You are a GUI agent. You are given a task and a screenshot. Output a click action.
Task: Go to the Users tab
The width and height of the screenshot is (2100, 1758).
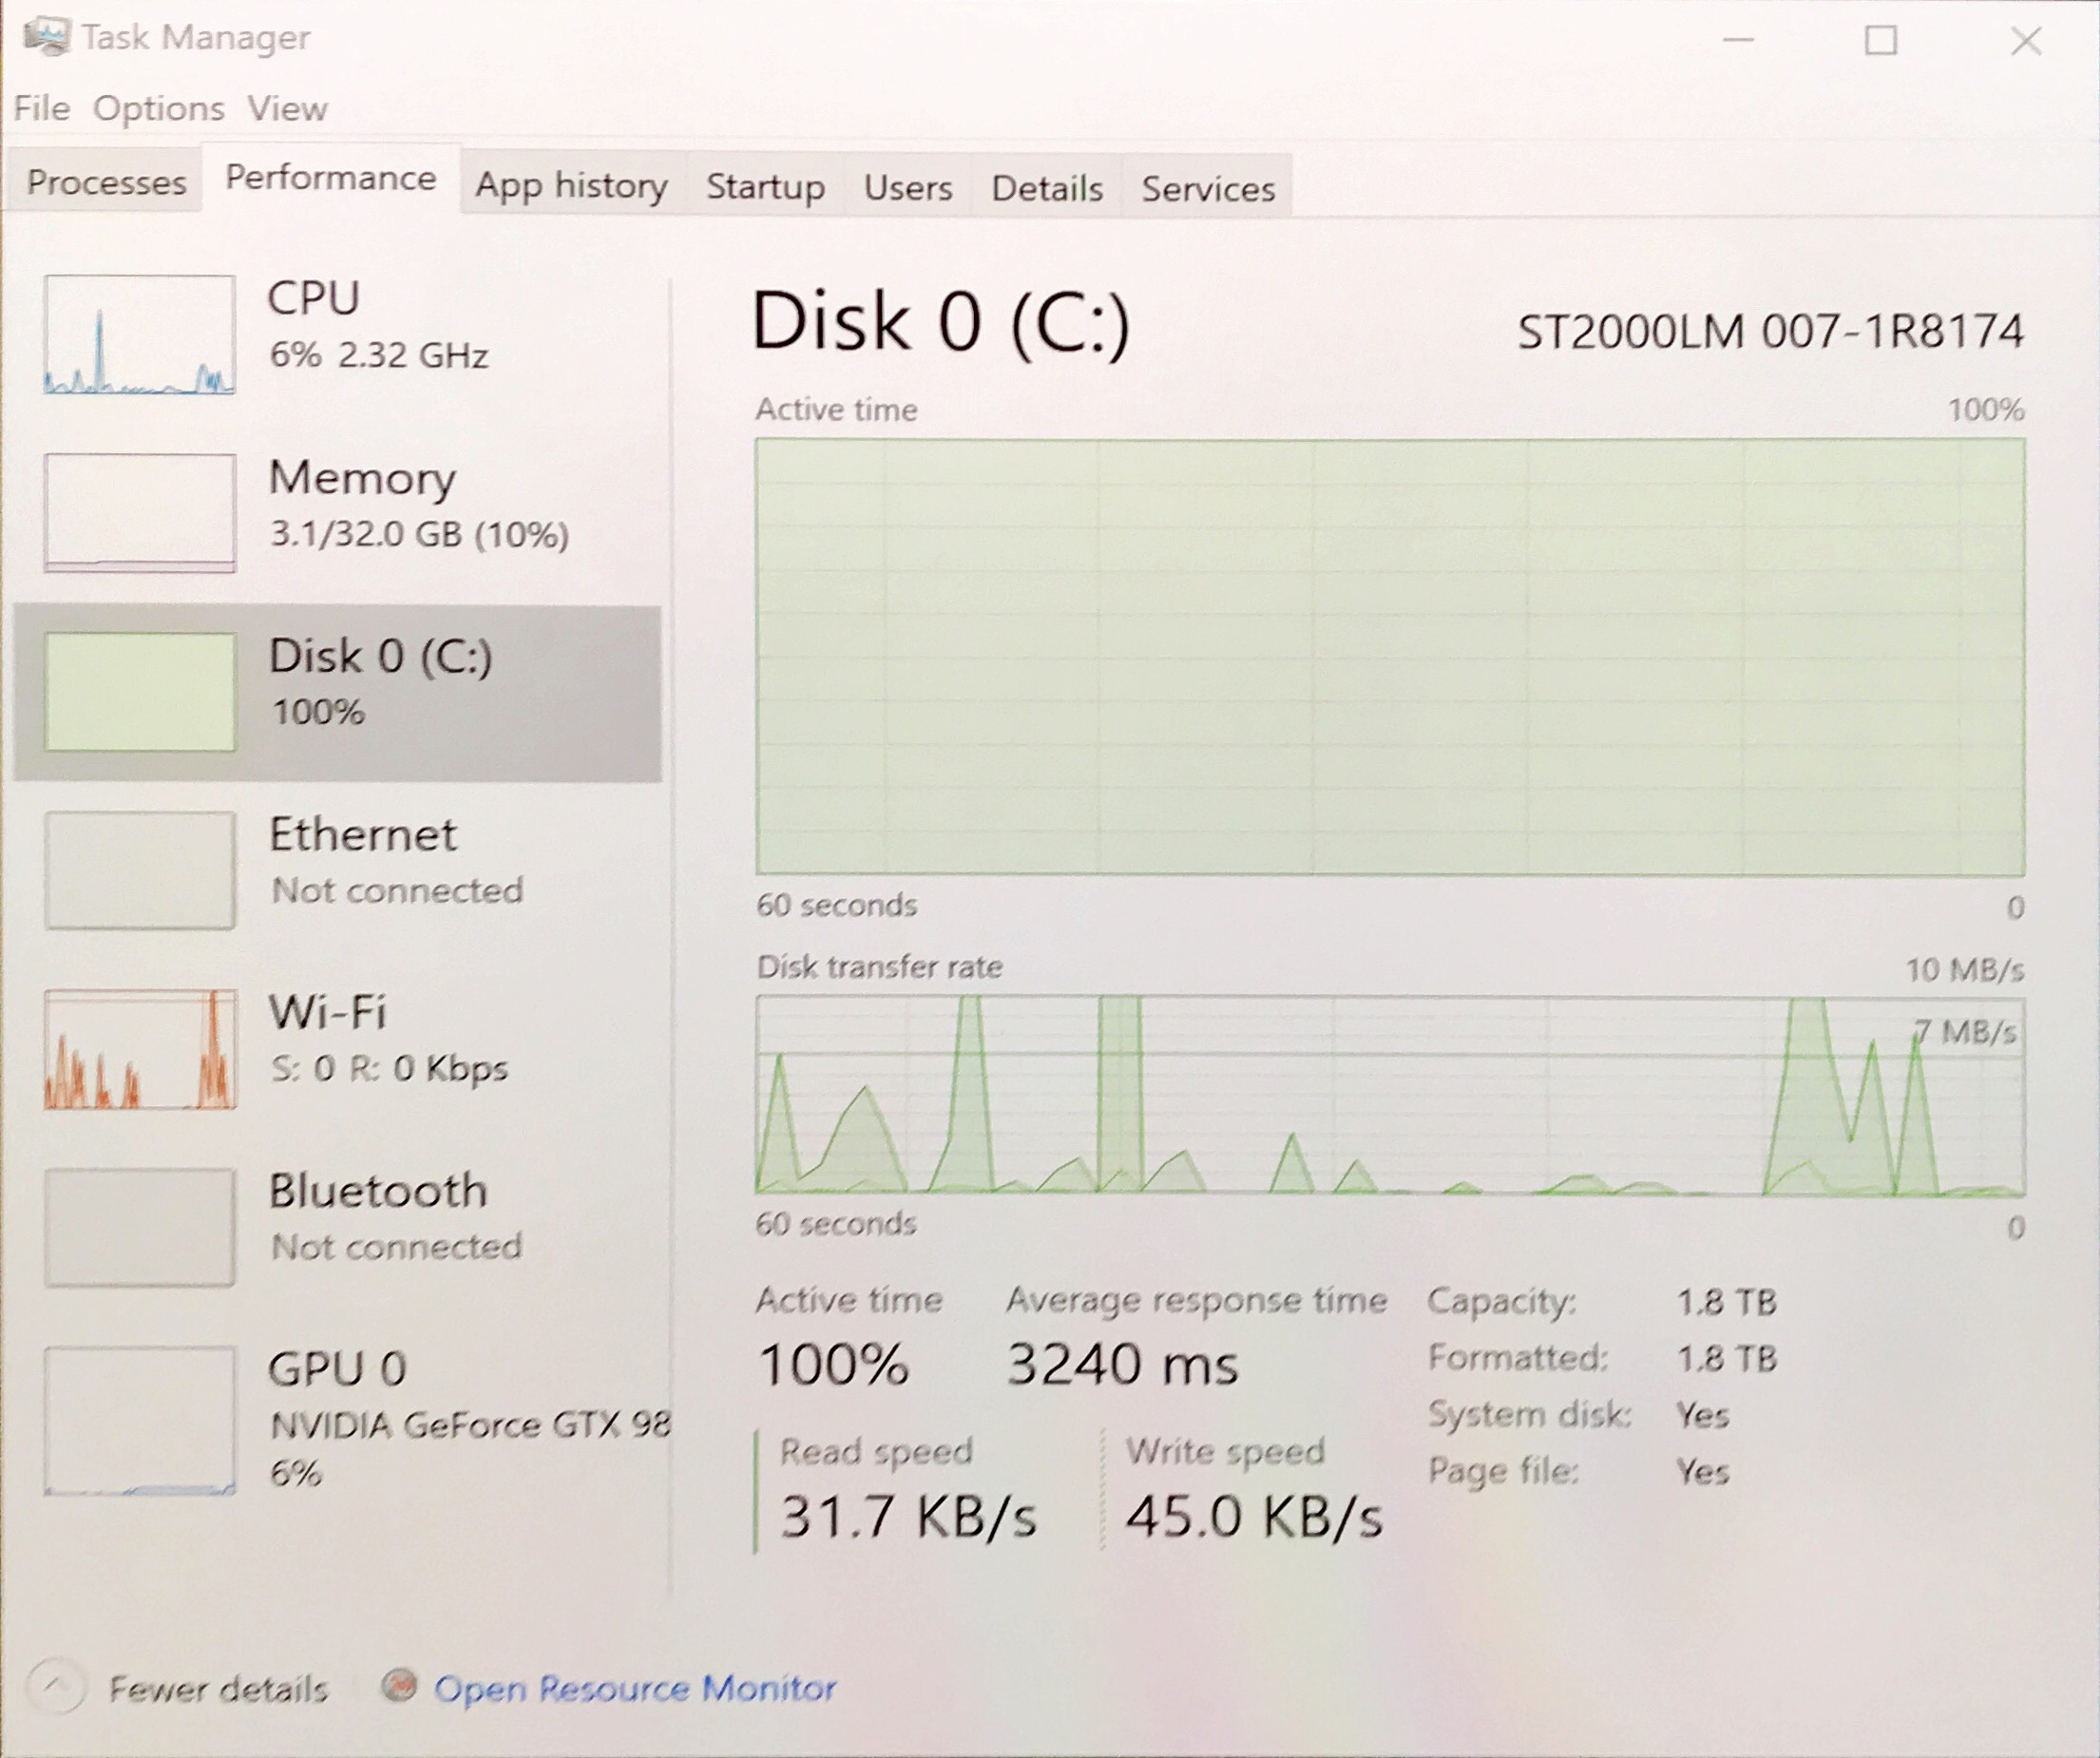[907, 188]
